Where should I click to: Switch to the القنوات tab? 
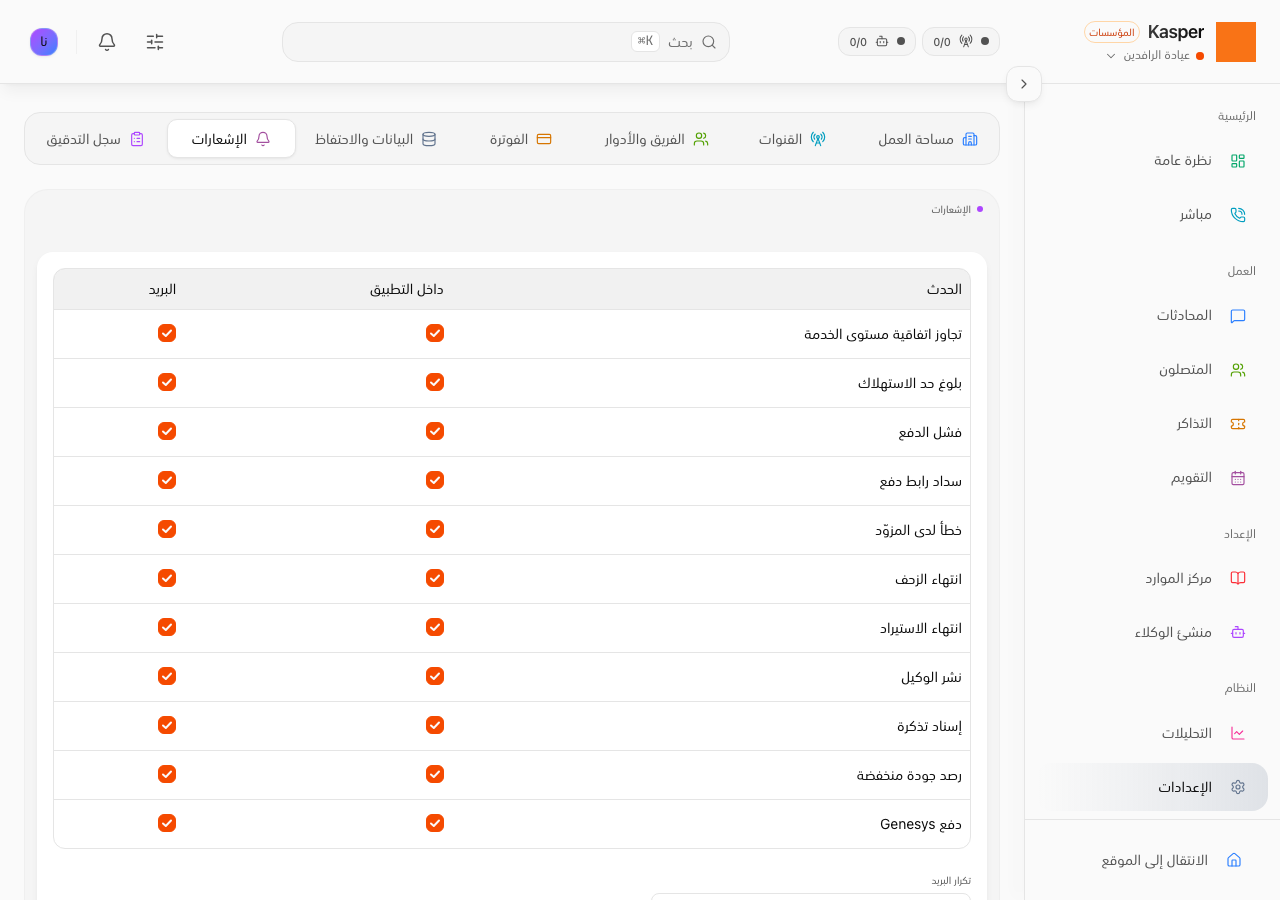coord(792,139)
